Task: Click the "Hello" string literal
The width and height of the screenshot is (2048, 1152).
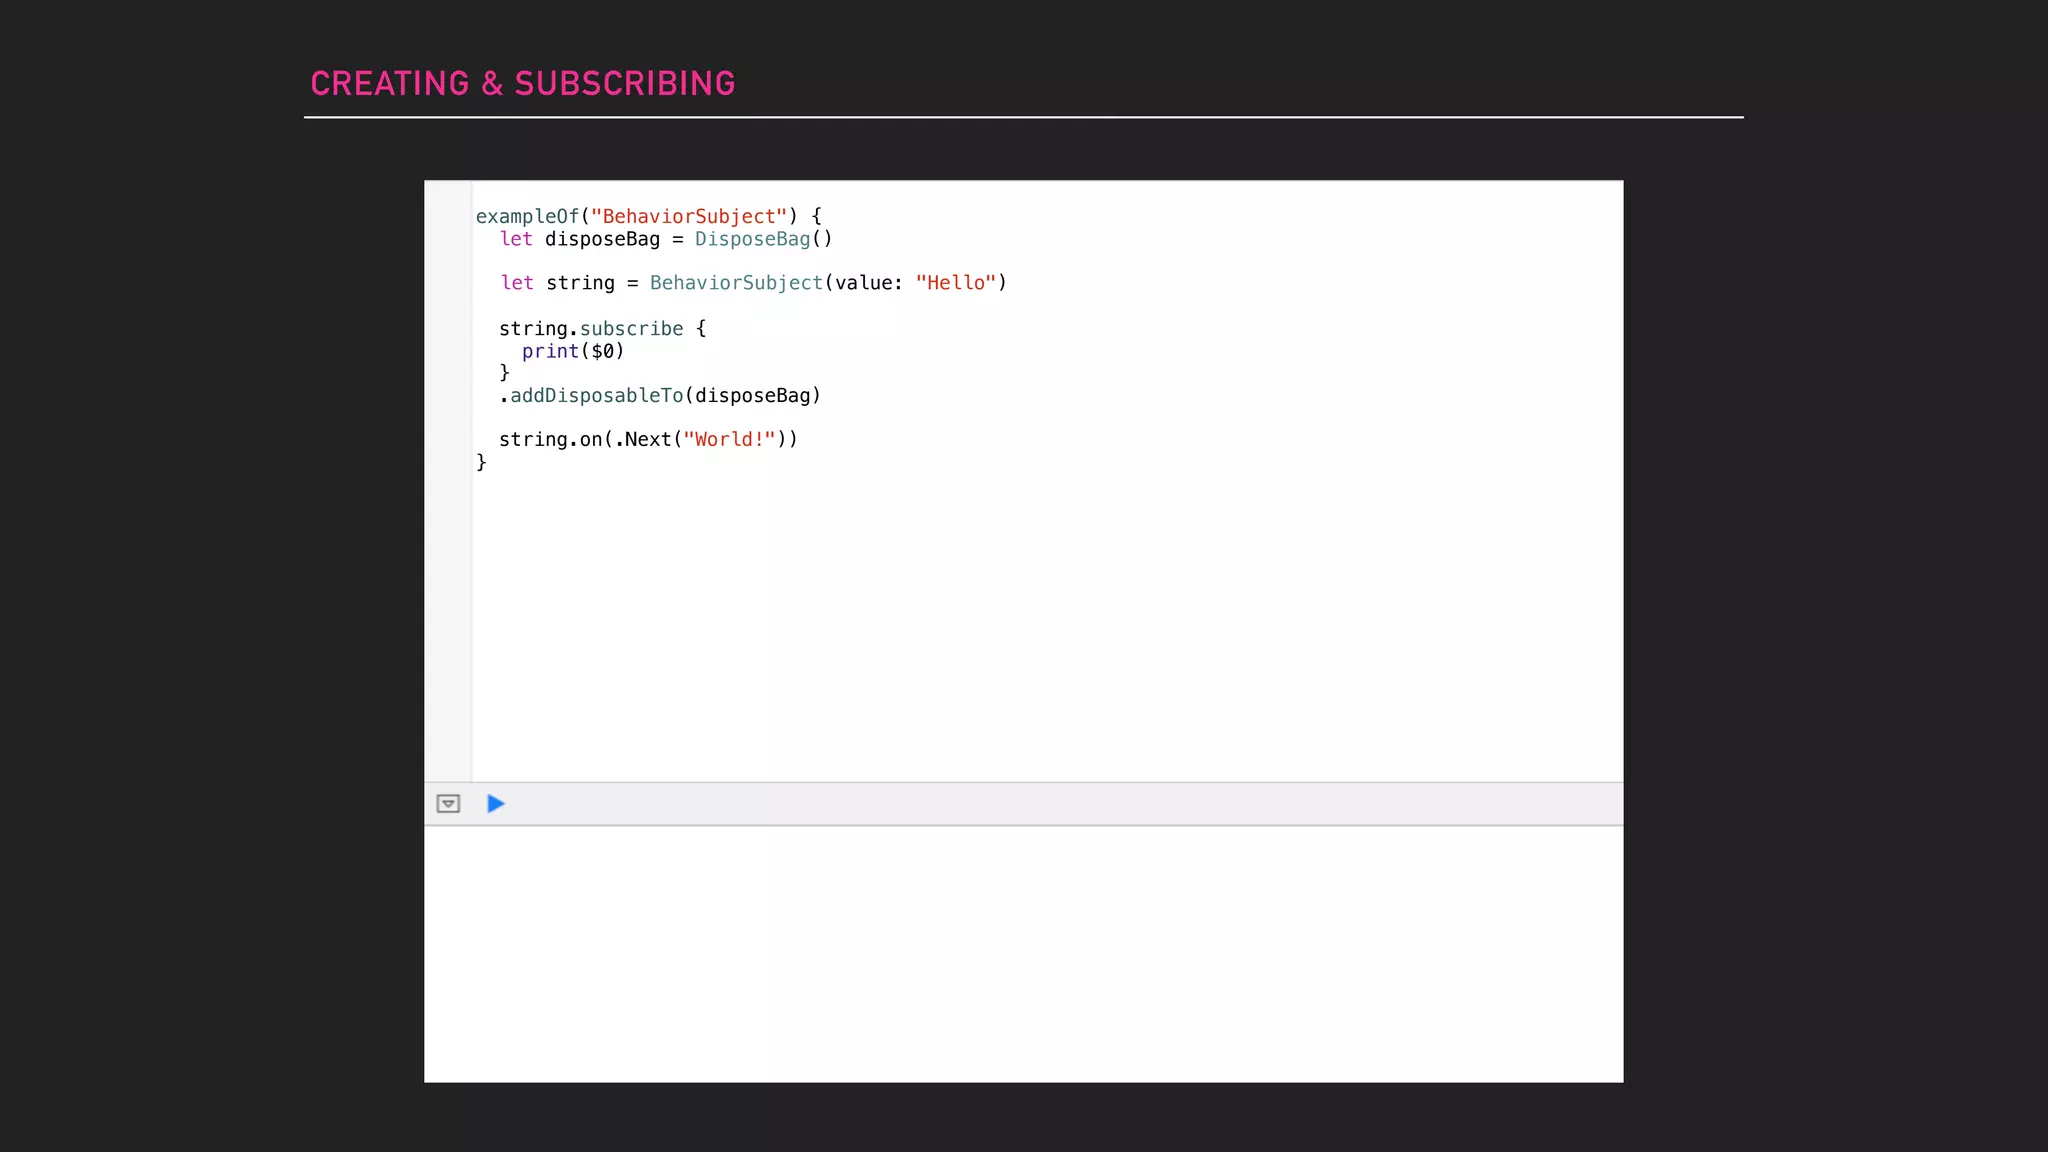Action: 955,283
